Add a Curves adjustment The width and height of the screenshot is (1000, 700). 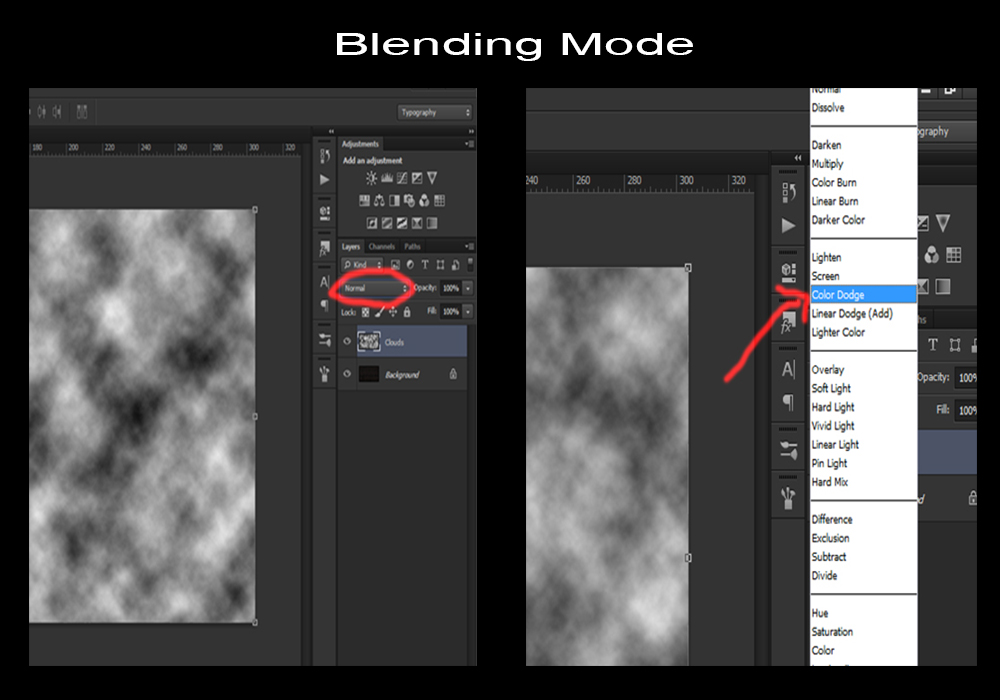click(x=402, y=178)
